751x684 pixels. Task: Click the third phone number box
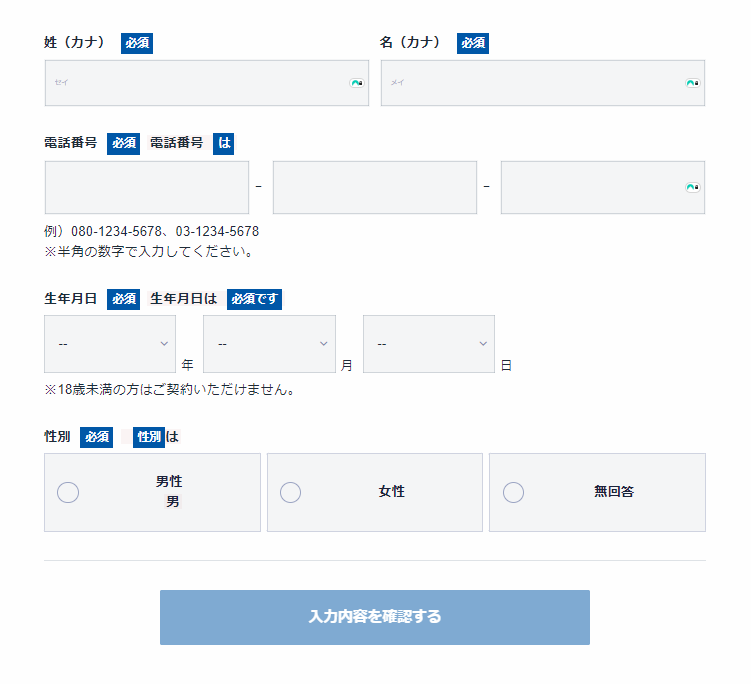[x=590, y=187]
